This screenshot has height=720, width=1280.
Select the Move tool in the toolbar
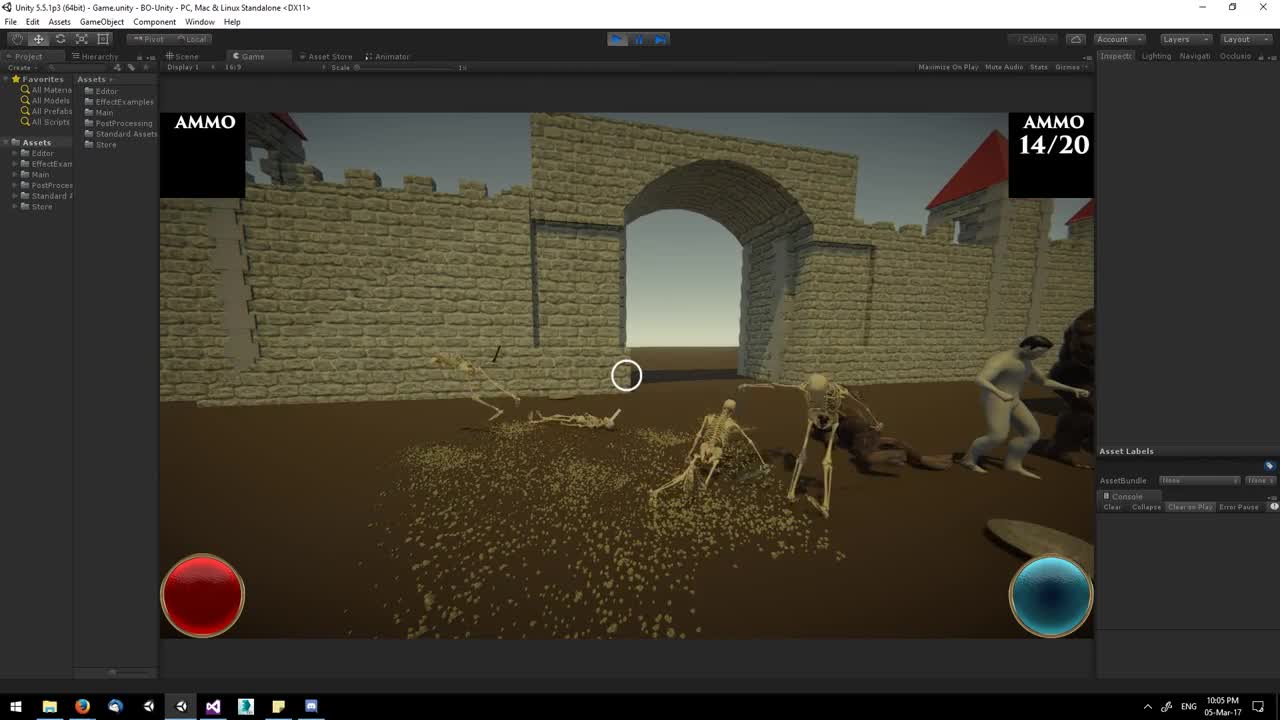click(x=38, y=38)
